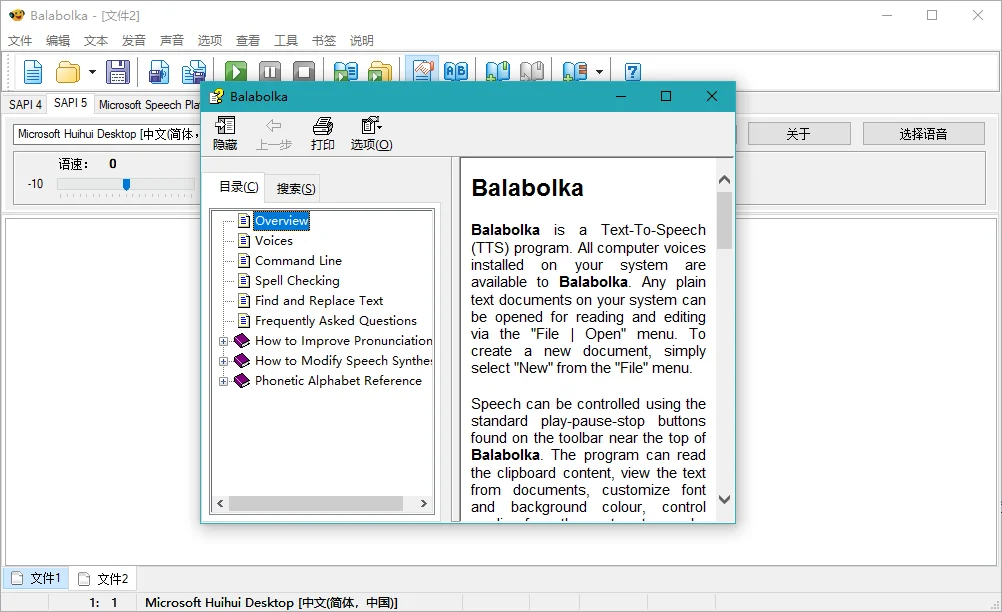
Task: Click left arrow of contents horizontal scrollbar
Action: (x=220, y=503)
